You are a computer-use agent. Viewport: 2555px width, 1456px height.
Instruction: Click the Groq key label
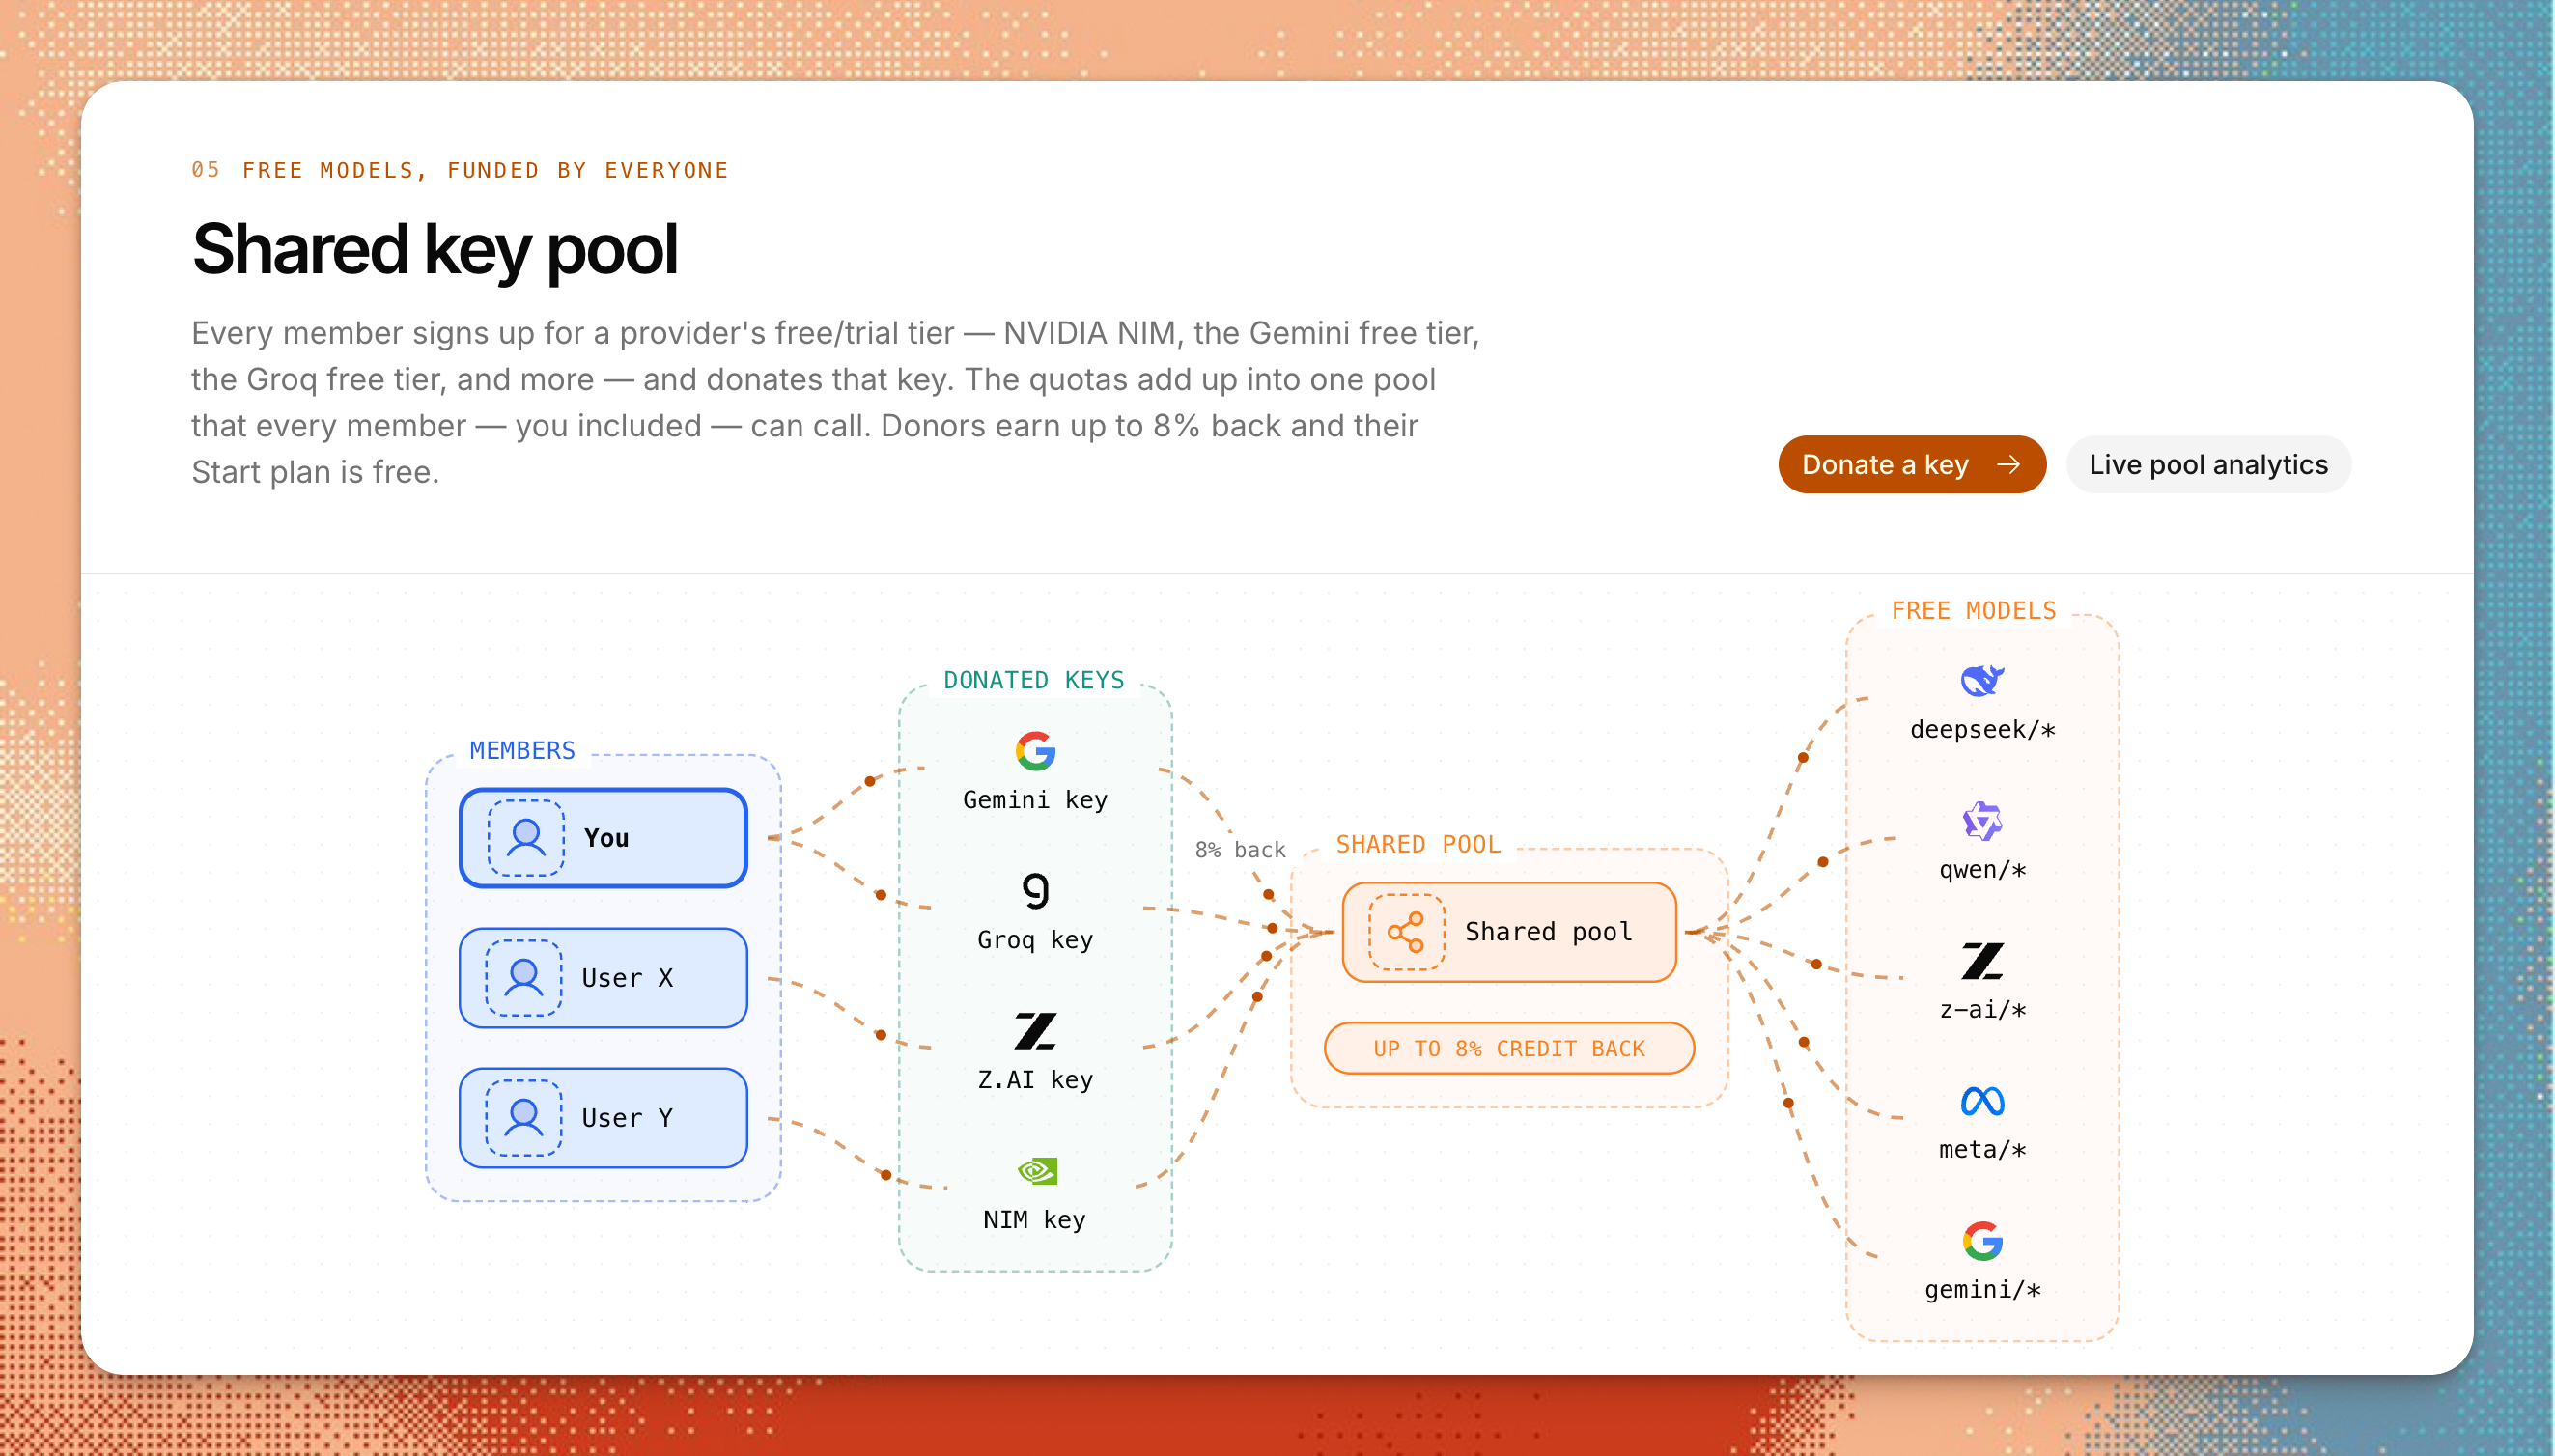click(x=1035, y=939)
